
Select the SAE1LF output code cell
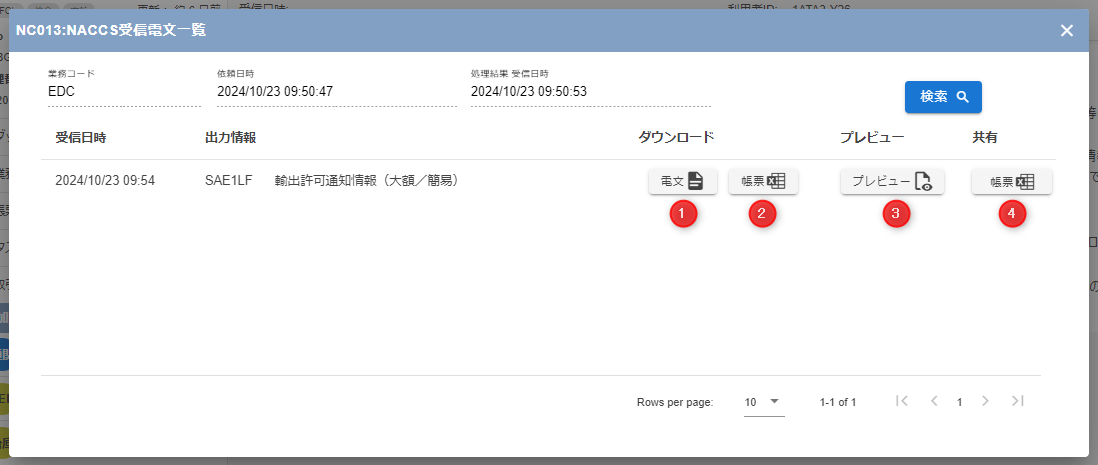[x=228, y=181]
